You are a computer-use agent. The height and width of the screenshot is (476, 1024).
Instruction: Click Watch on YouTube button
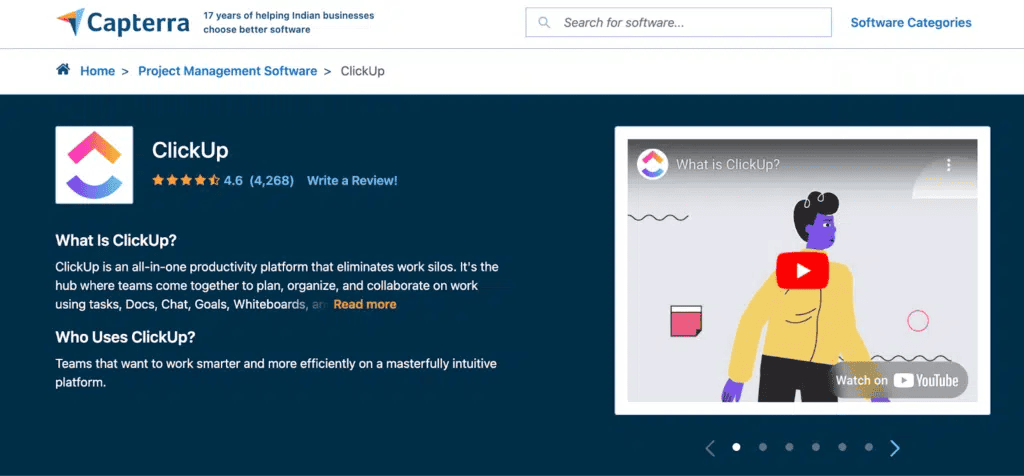point(897,380)
